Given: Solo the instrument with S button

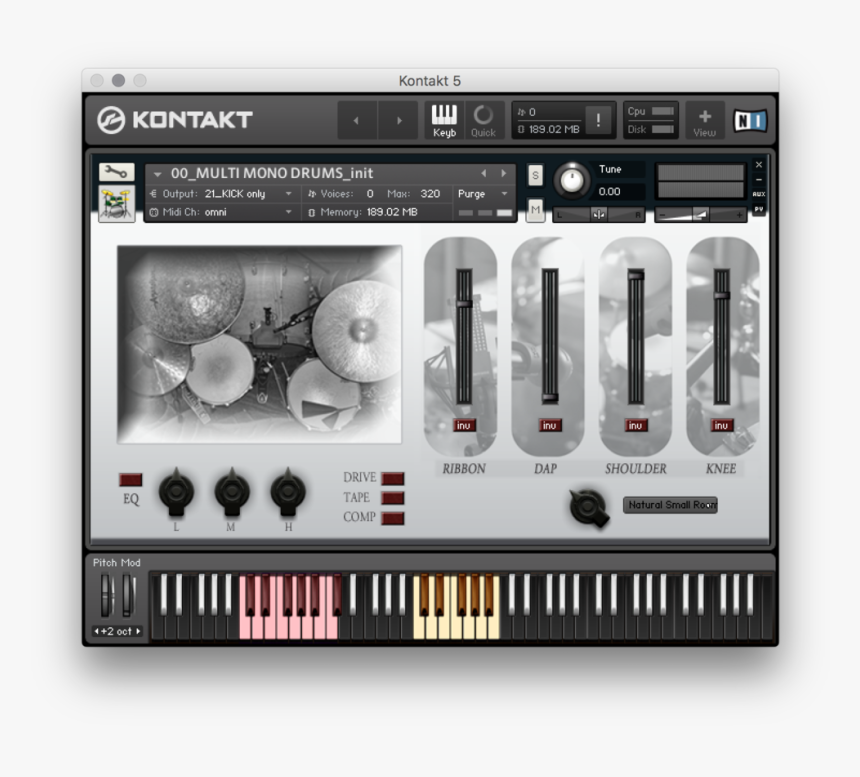Looking at the screenshot, I should (x=535, y=175).
